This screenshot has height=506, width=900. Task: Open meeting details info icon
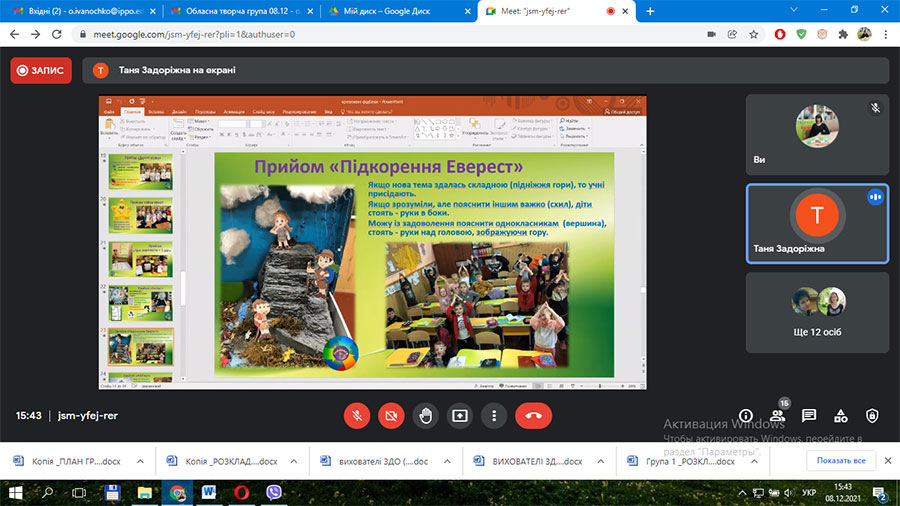click(x=746, y=416)
